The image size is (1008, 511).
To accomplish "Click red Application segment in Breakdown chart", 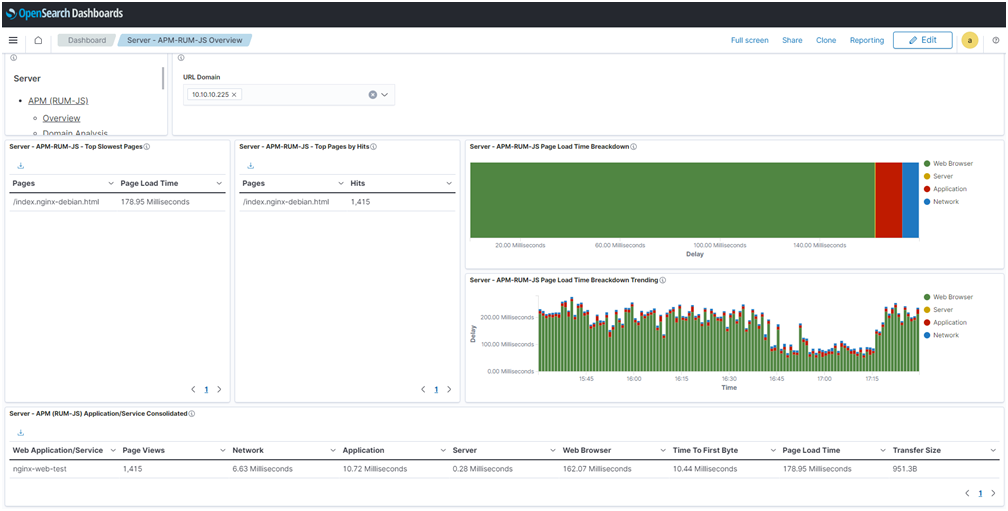I will 889,200.
